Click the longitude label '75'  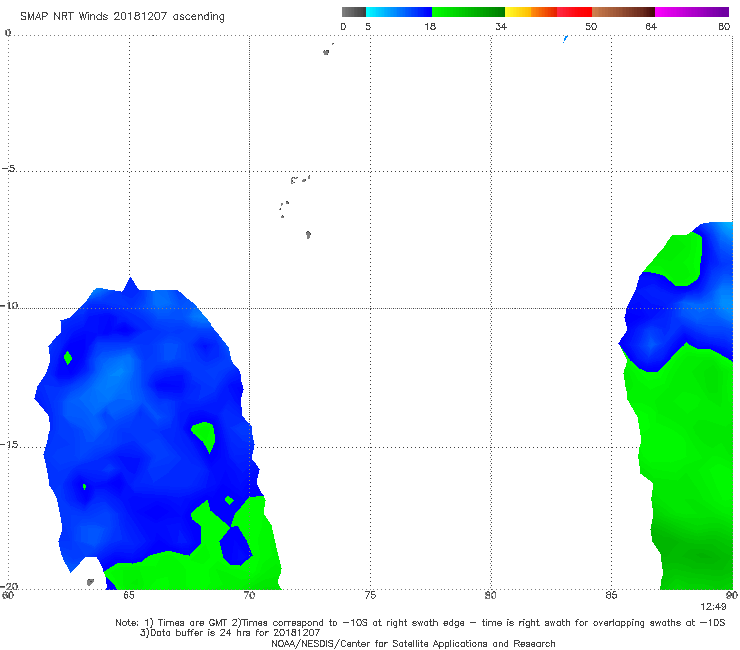click(370, 595)
